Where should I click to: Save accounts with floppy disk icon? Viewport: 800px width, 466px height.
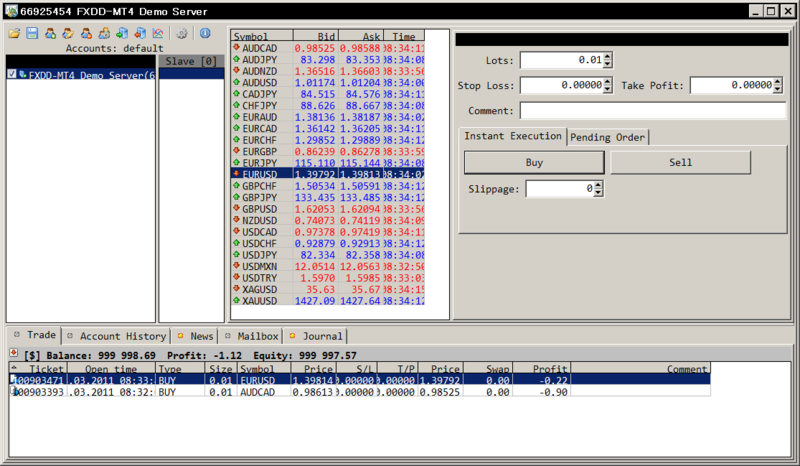tap(32, 34)
